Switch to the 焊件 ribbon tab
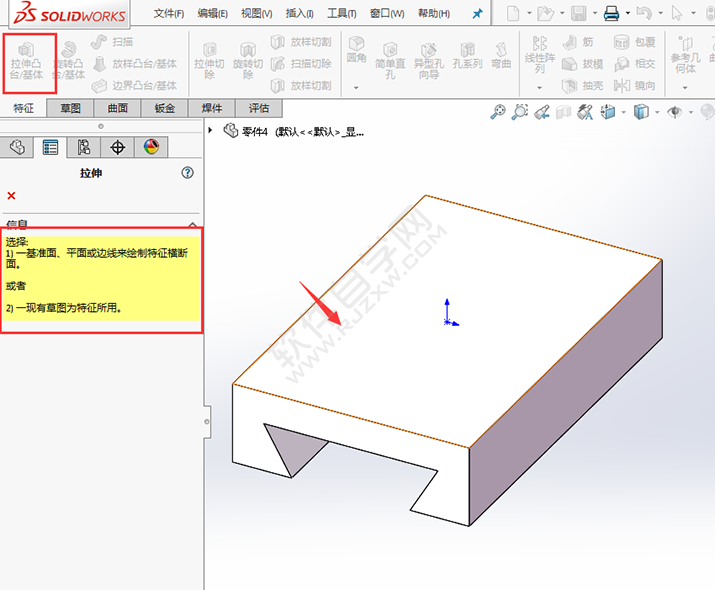This screenshot has height=590, width=715. coord(212,108)
